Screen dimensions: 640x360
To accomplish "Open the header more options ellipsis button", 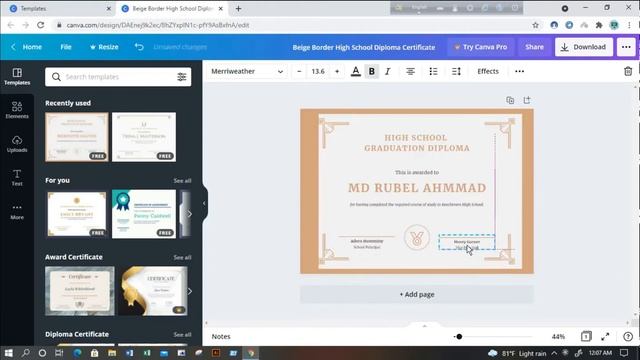I will pos(626,47).
